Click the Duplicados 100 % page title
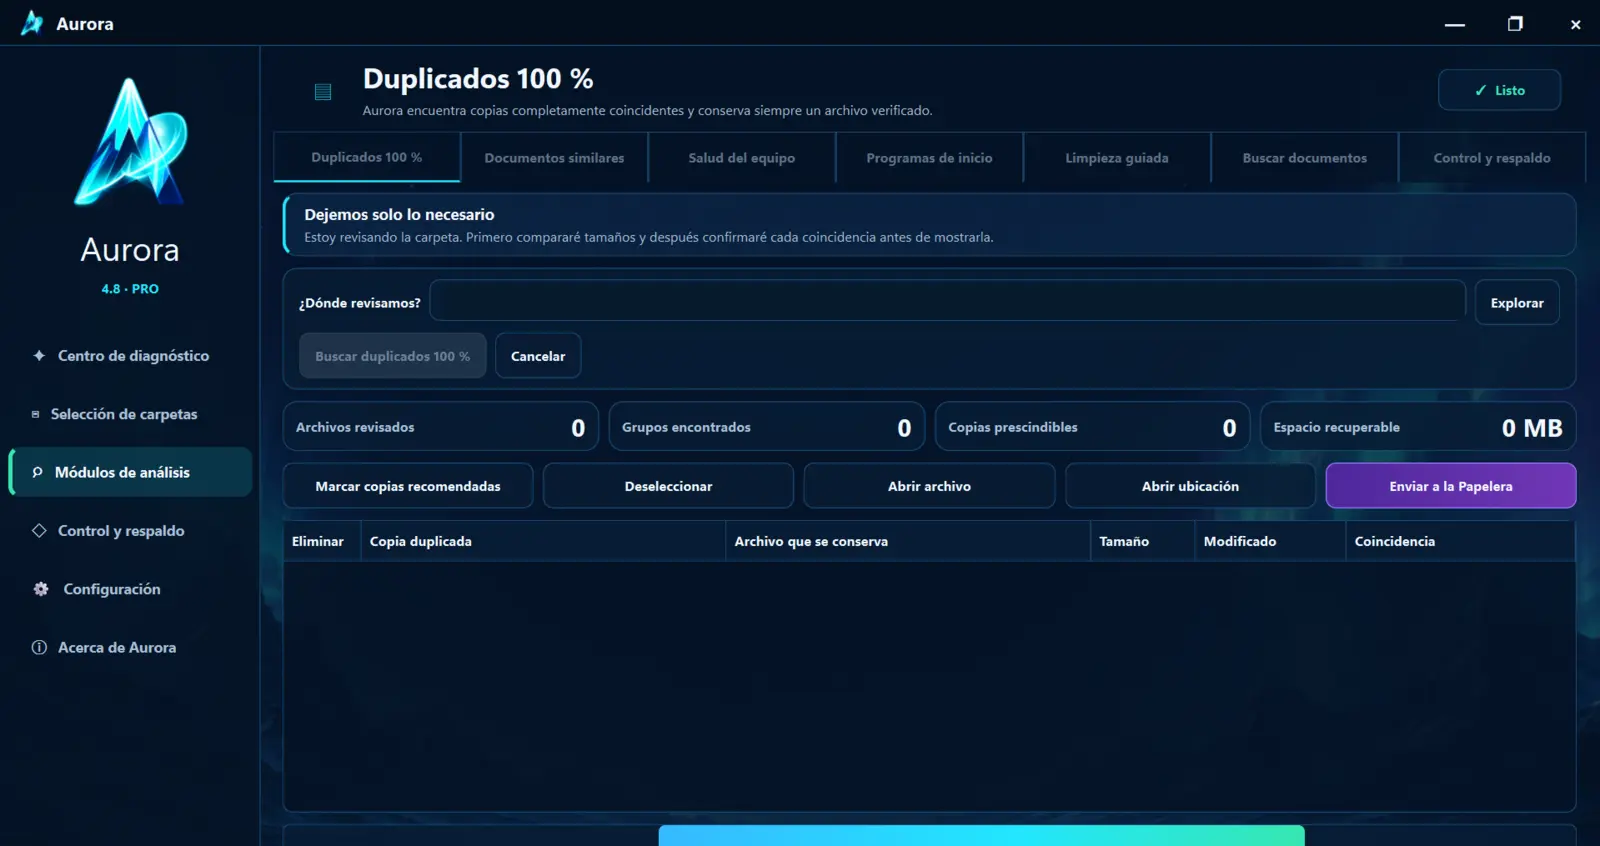Screen dimensions: 1600x846 click(x=478, y=78)
